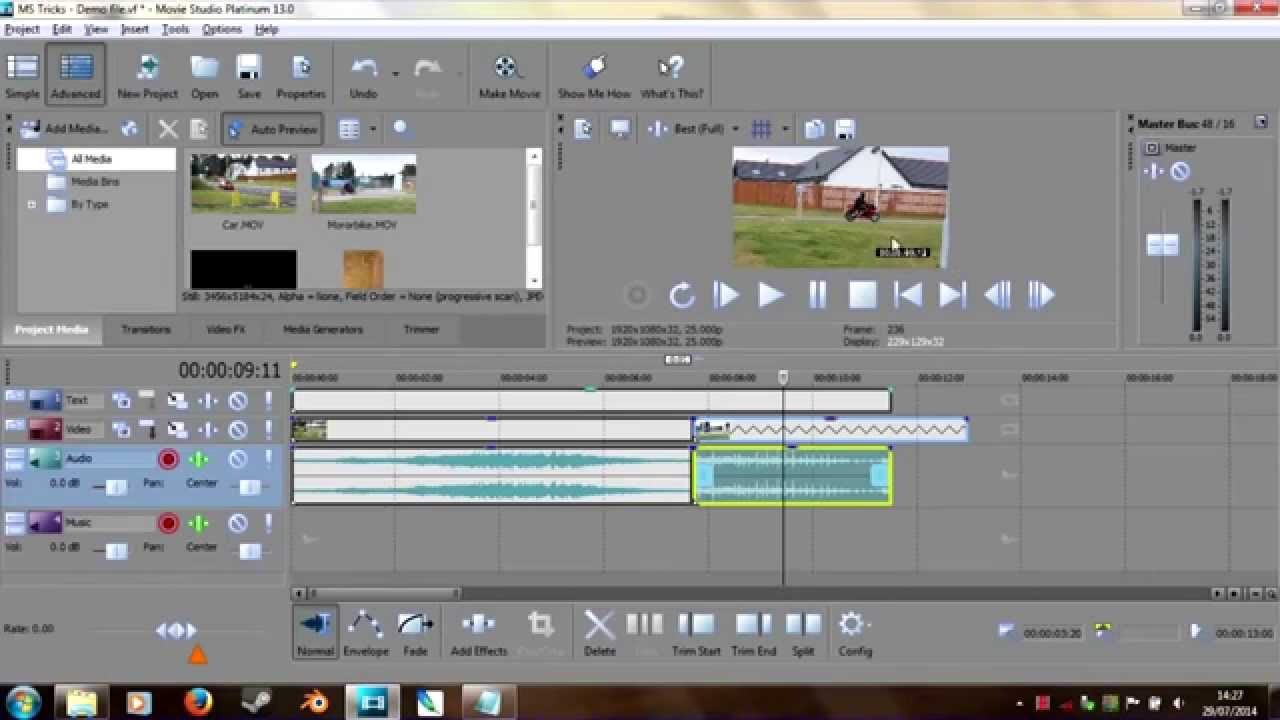
Task: Click the Add Effects tool
Action: pos(479,633)
